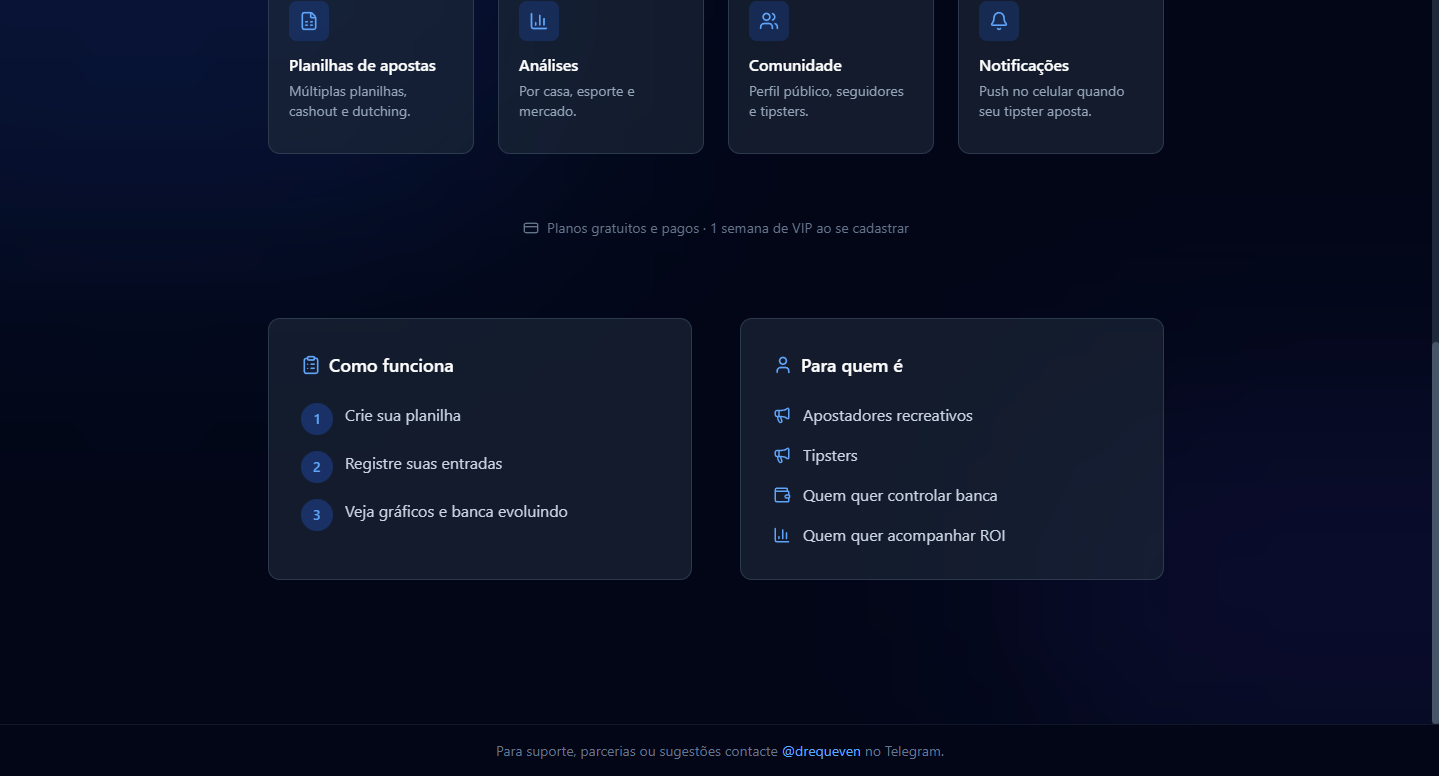
Task: Click the clipboard icon beside Como funciona
Action: point(309,365)
